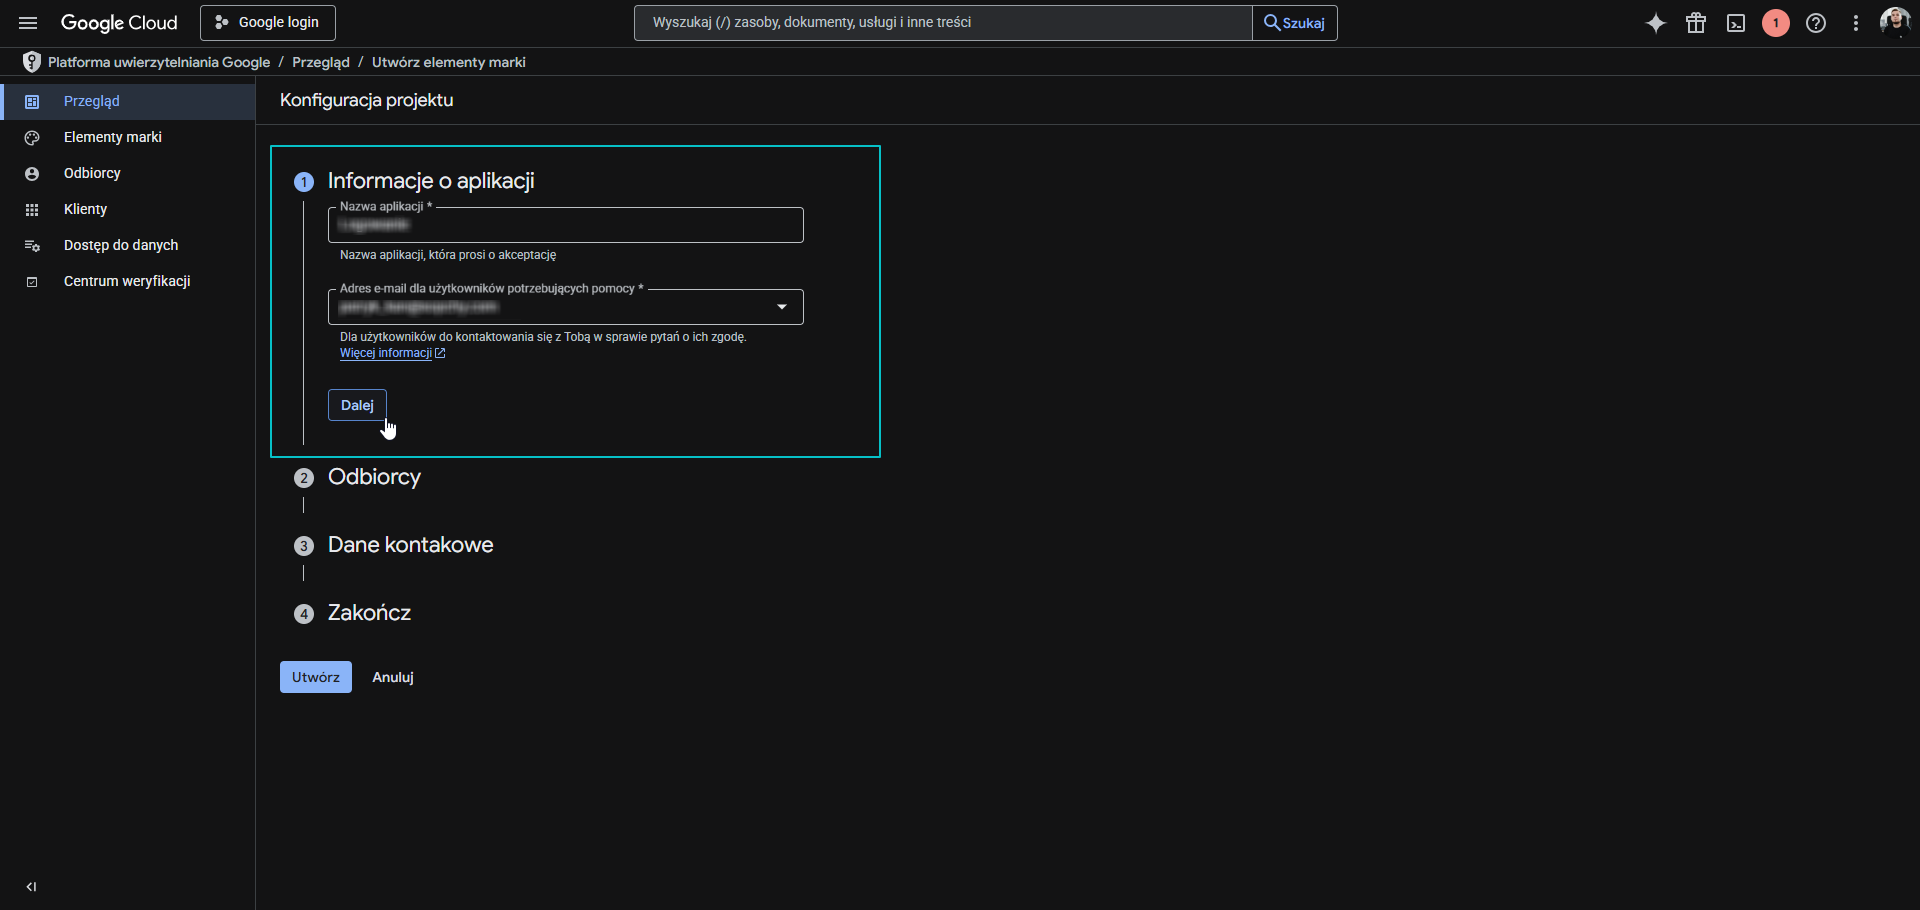Open the help question mark icon
This screenshot has width=1920, height=910.
coord(1815,22)
